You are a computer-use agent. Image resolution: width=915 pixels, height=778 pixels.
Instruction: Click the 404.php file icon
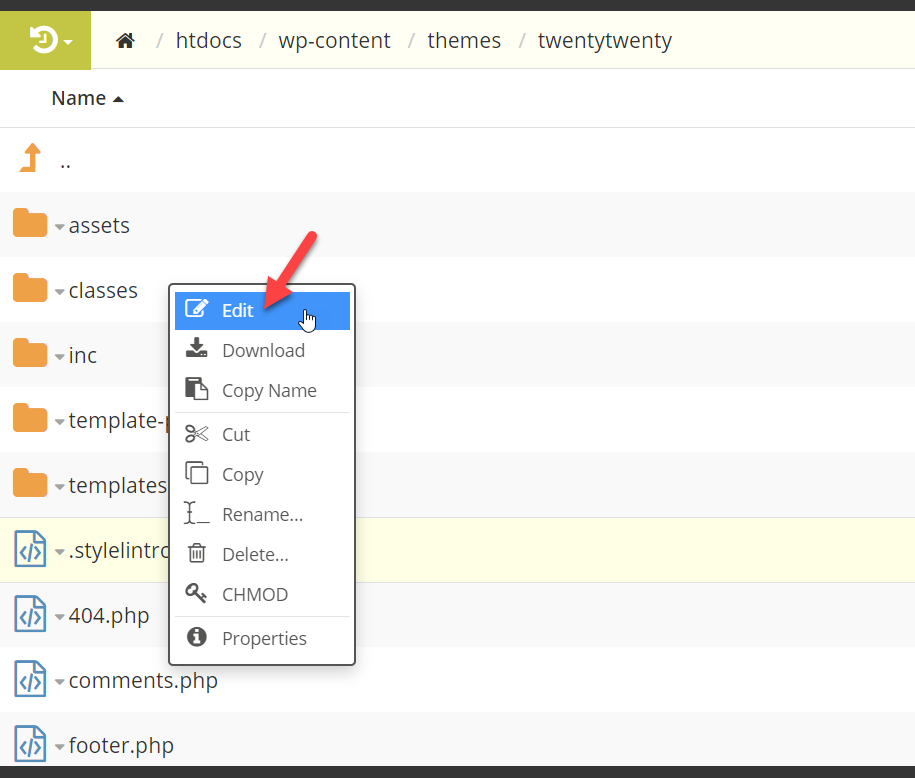pyautogui.click(x=30, y=614)
